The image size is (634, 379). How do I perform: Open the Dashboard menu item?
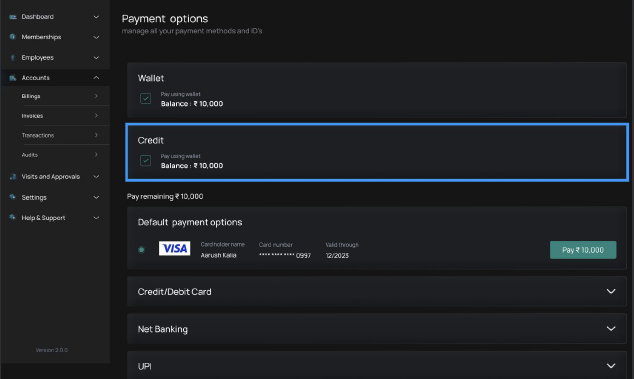(x=55, y=17)
